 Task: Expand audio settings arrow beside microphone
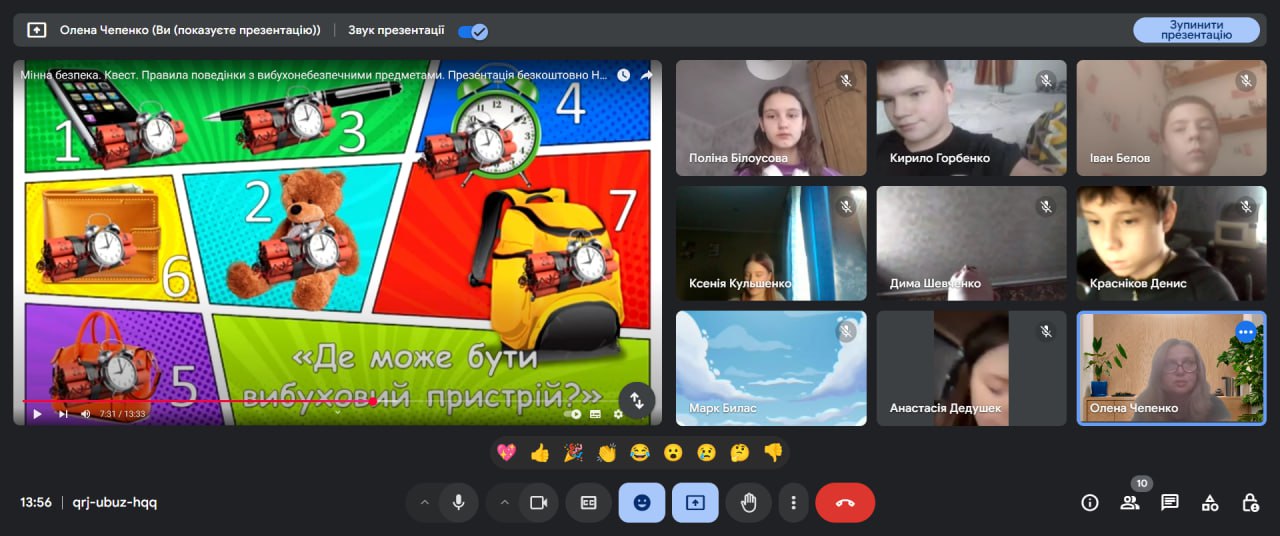point(424,503)
